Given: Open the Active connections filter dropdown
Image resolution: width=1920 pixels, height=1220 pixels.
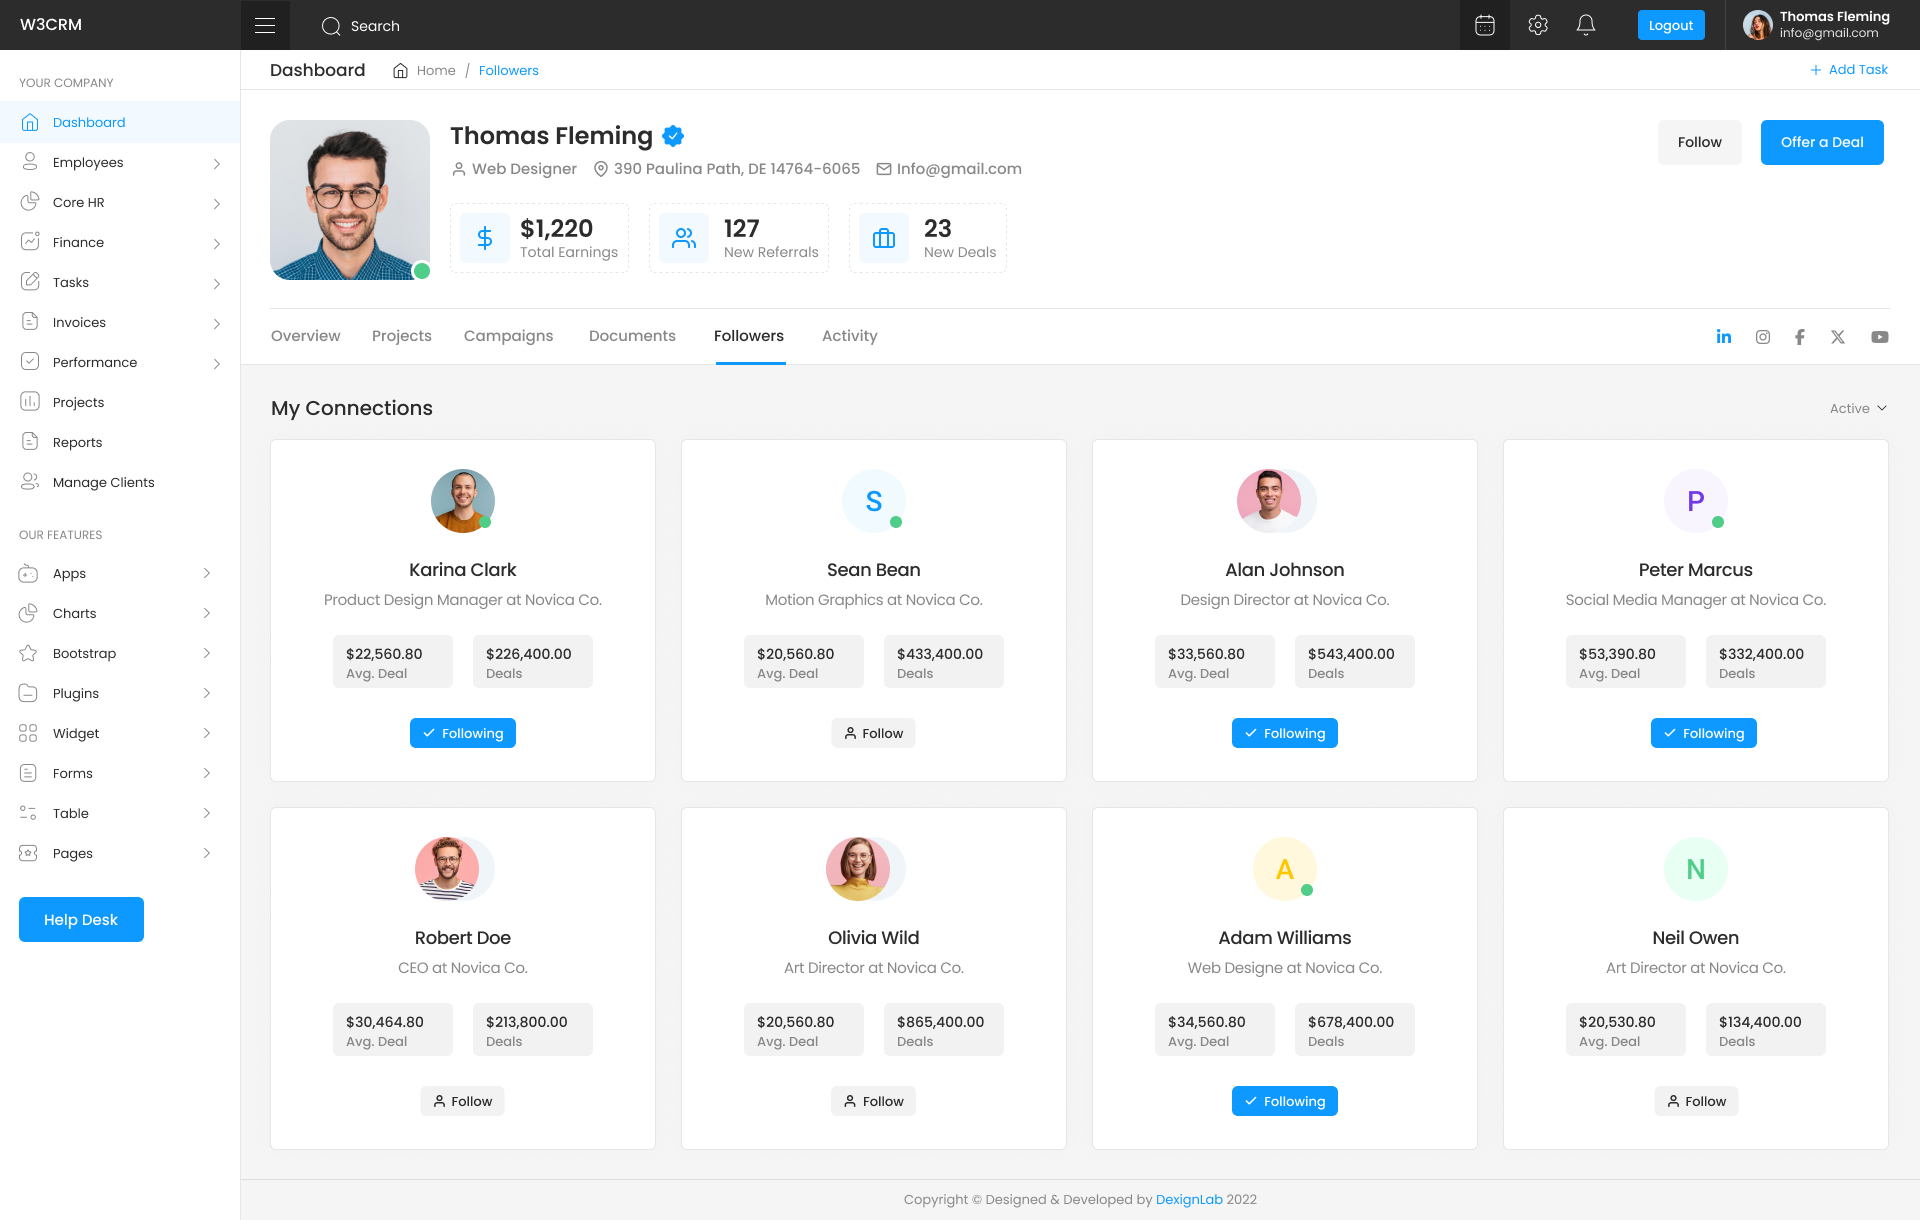Looking at the screenshot, I should pyautogui.click(x=1857, y=408).
